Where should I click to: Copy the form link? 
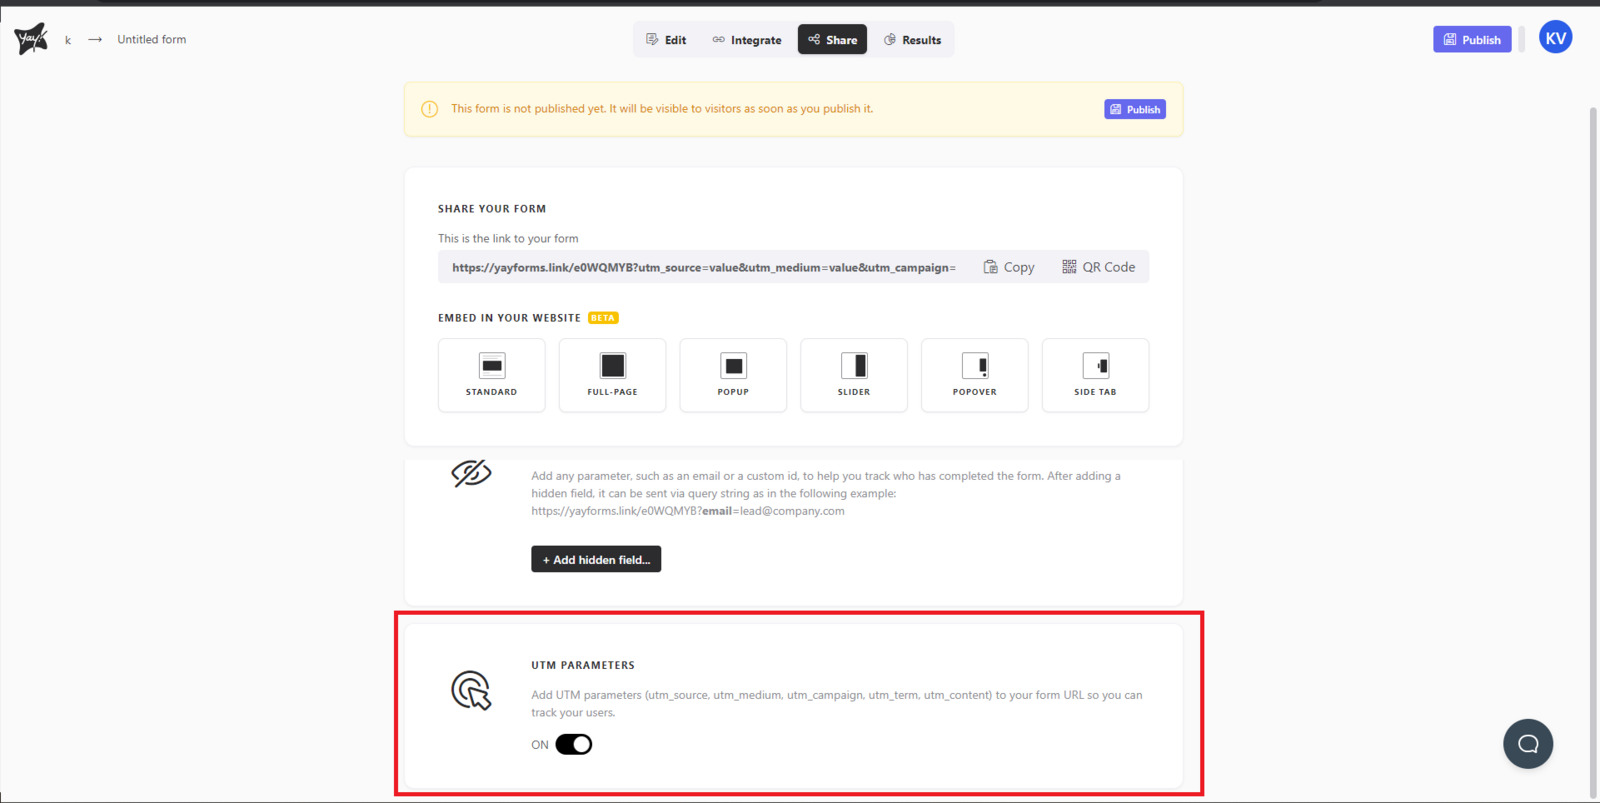(x=1009, y=267)
